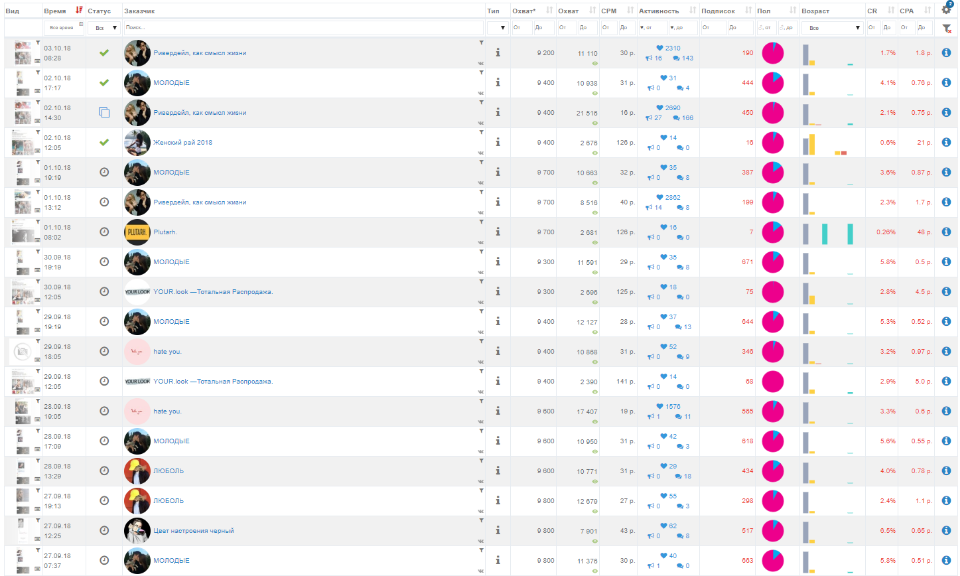The height and width of the screenshot is (576, 960).
Task: Click Подписок 'От' minimum filter field
Action: (x=713, y=28)
